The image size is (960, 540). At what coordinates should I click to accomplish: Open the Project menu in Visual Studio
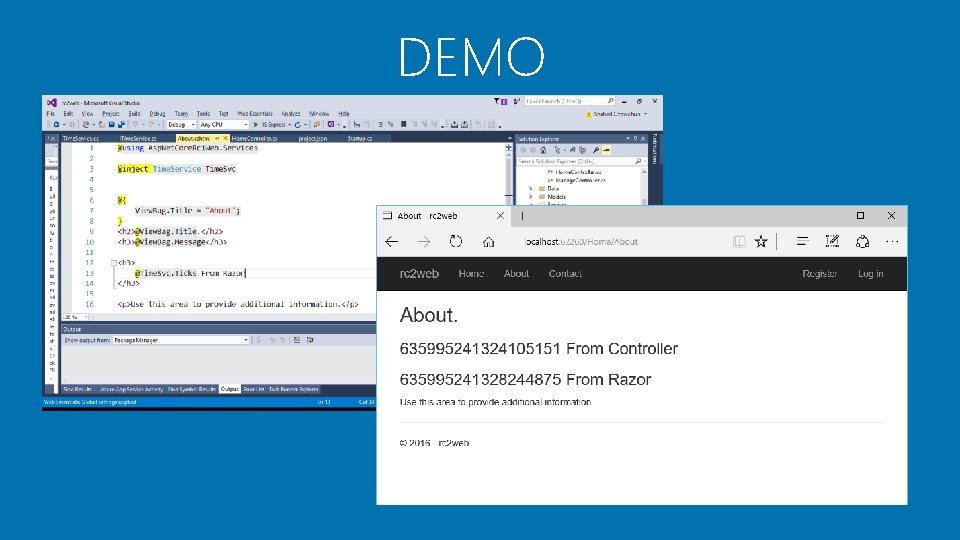point(111,114)
